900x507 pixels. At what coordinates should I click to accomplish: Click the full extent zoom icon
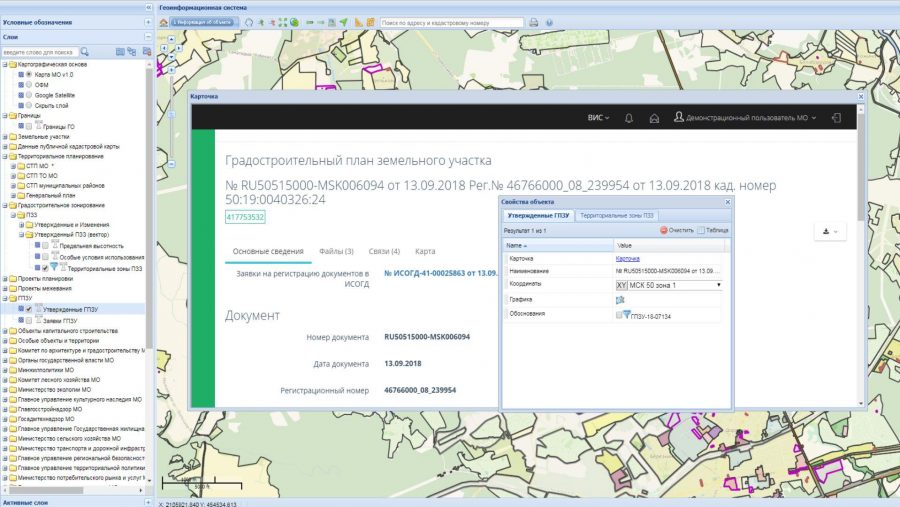(x=283, y=22)
